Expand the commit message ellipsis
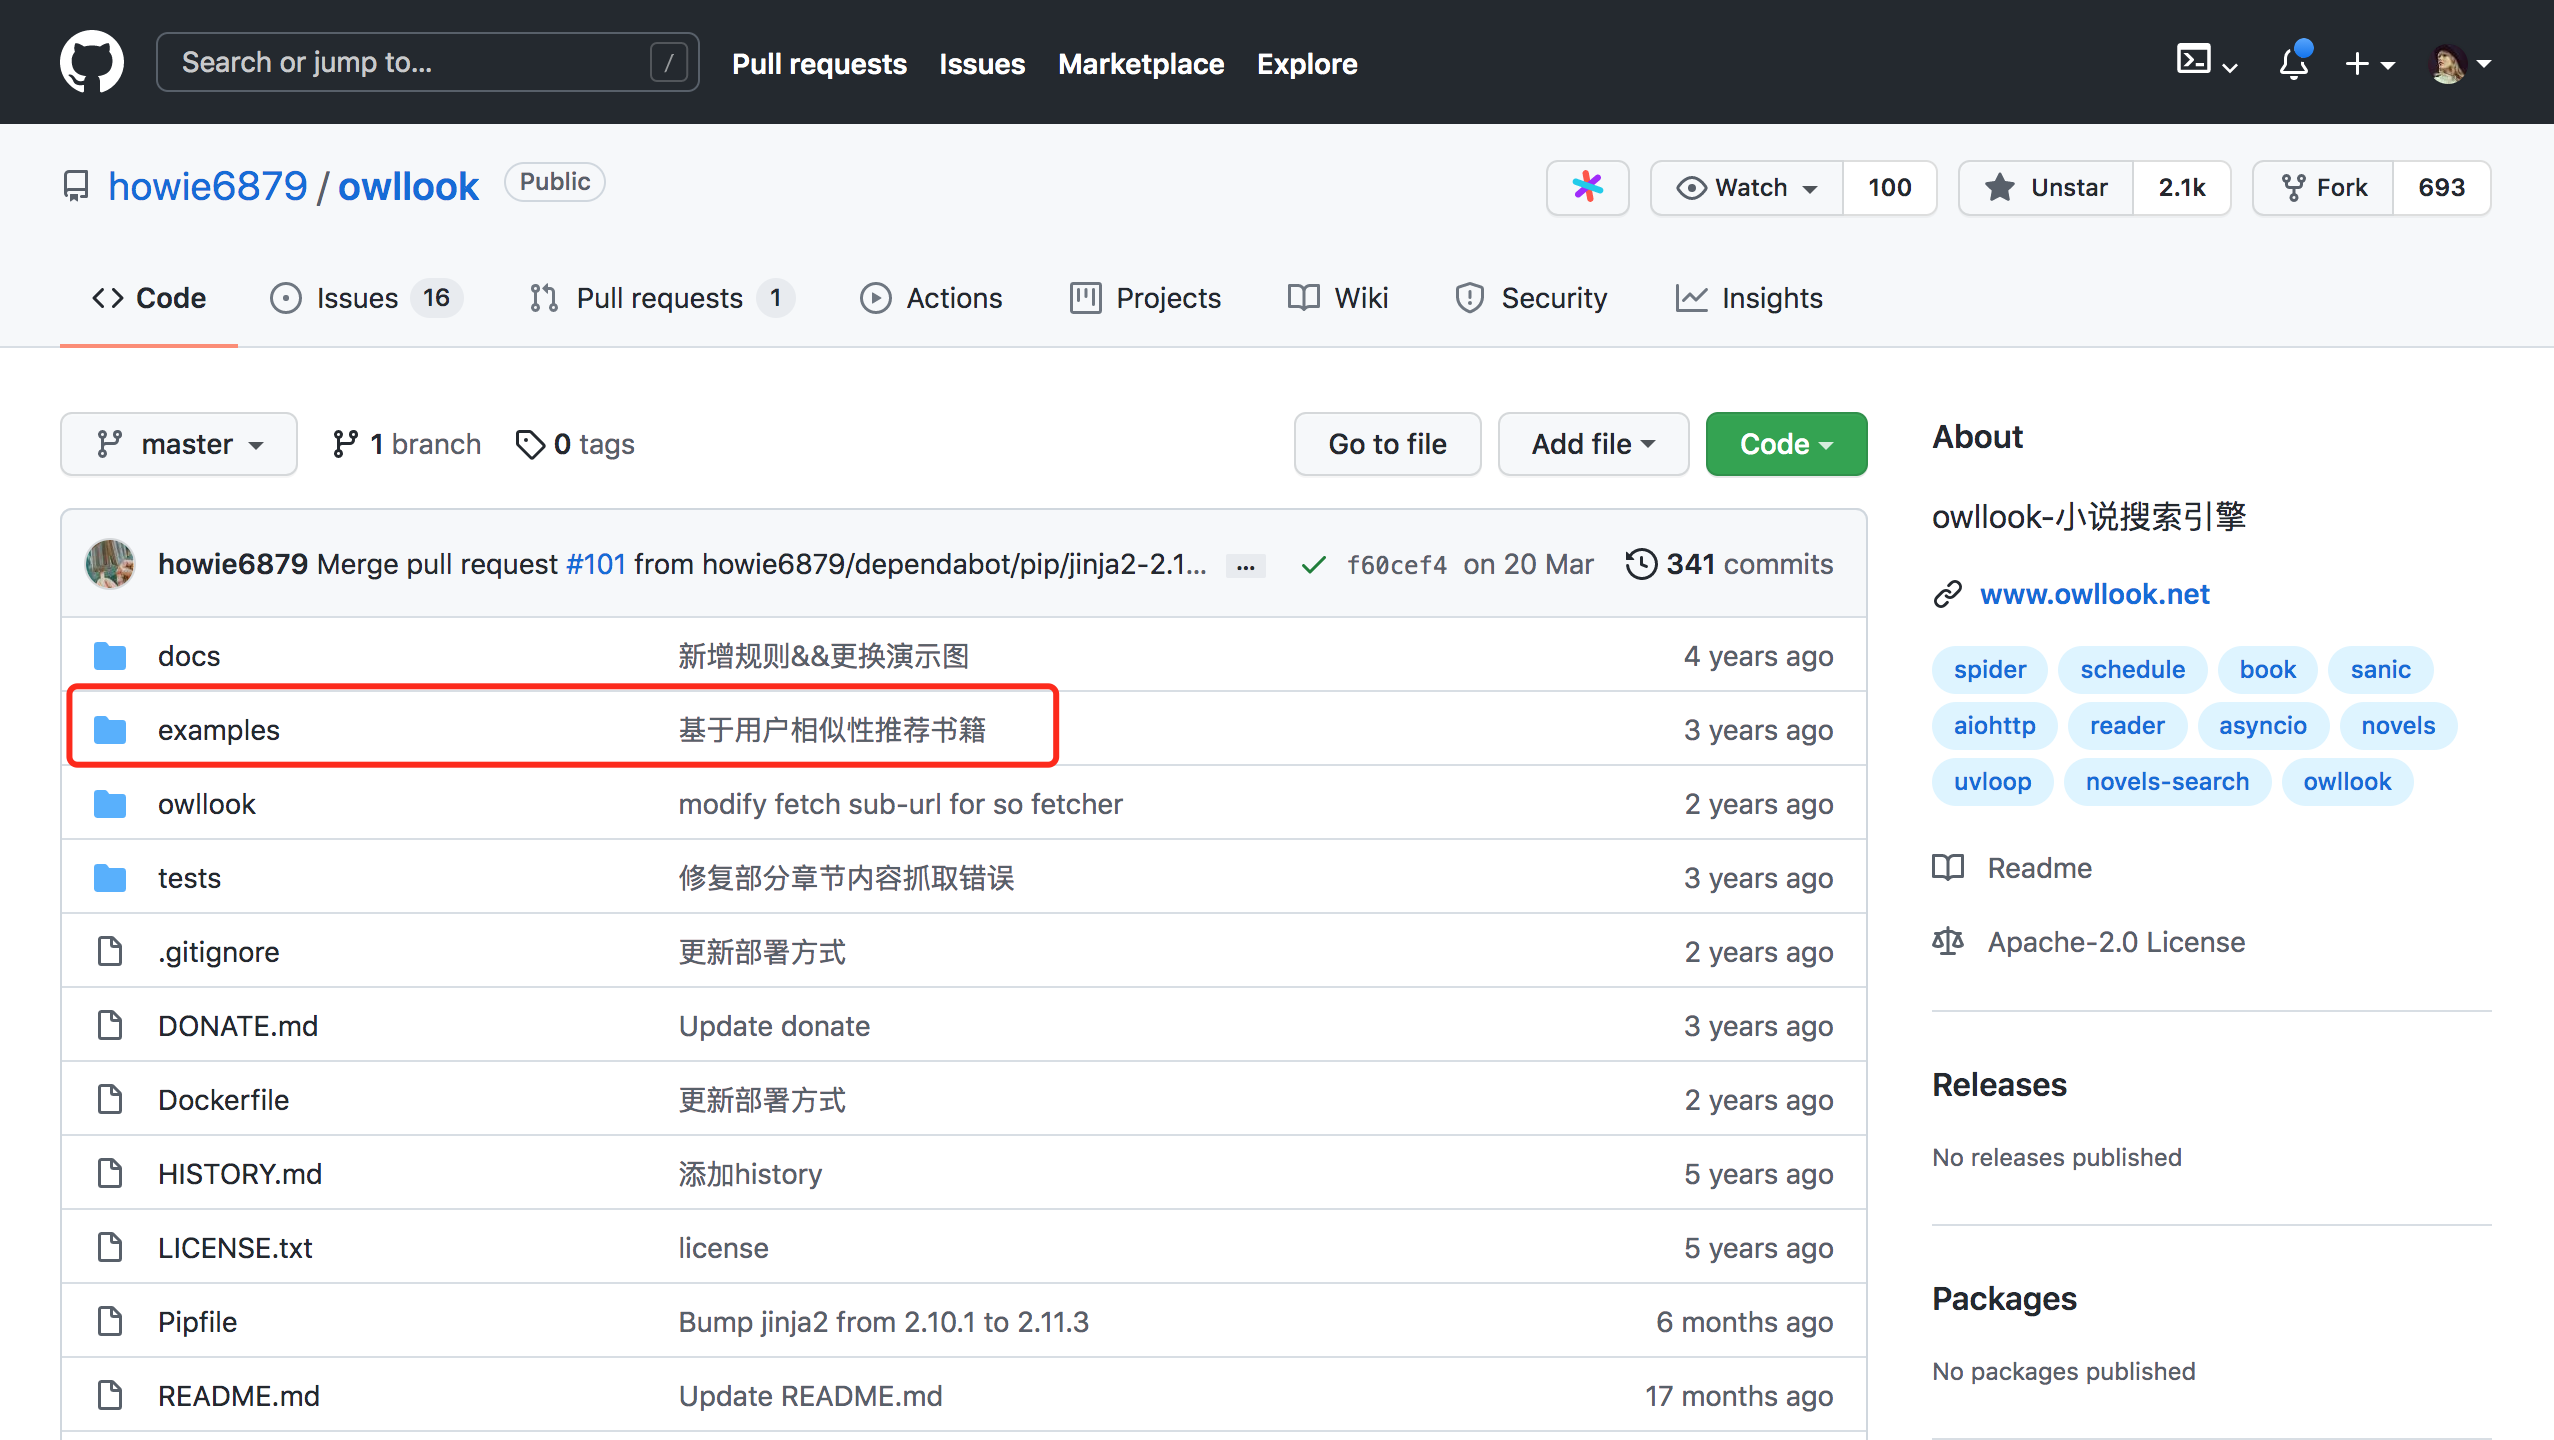2554x1440 pixels. click(x=1245, y=566)
